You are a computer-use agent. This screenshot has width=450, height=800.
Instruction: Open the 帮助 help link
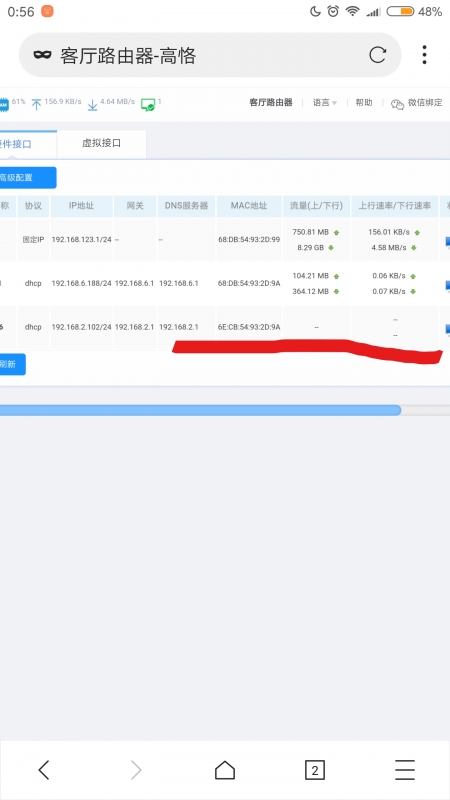pyautogui.click(x=364, y=103)
